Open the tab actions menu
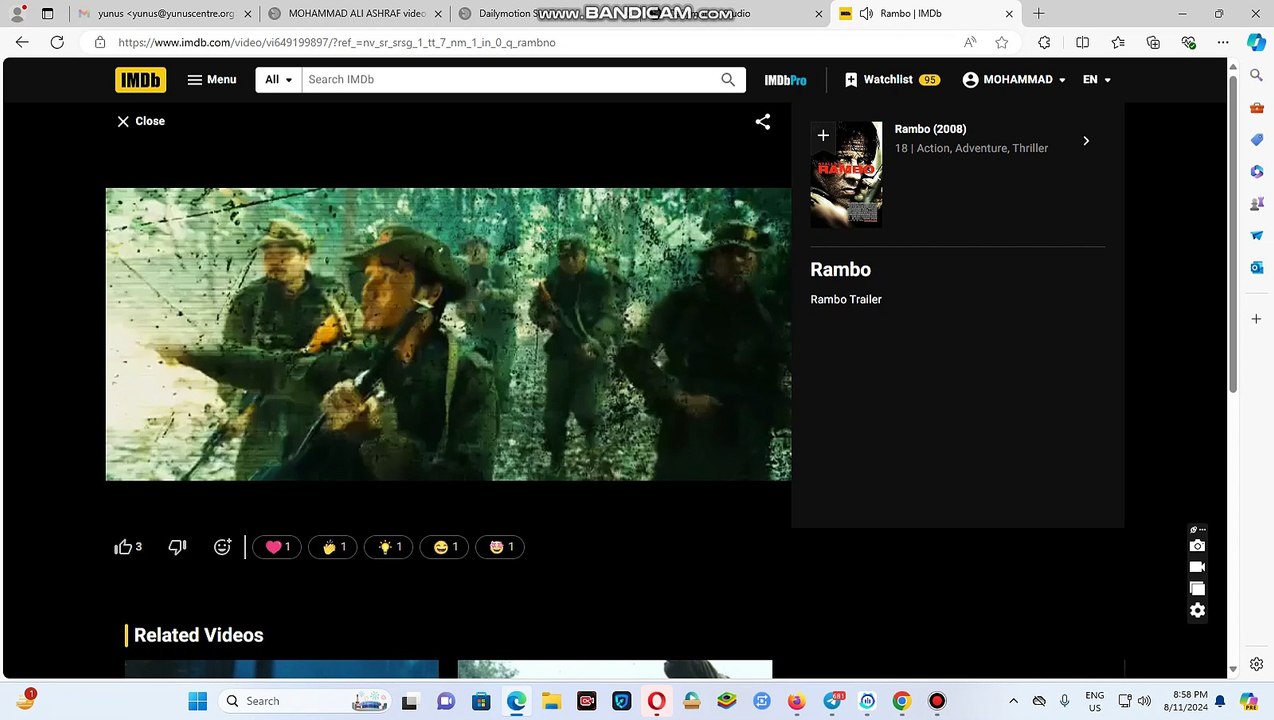The image size is (1274, 720). (47, 14)
